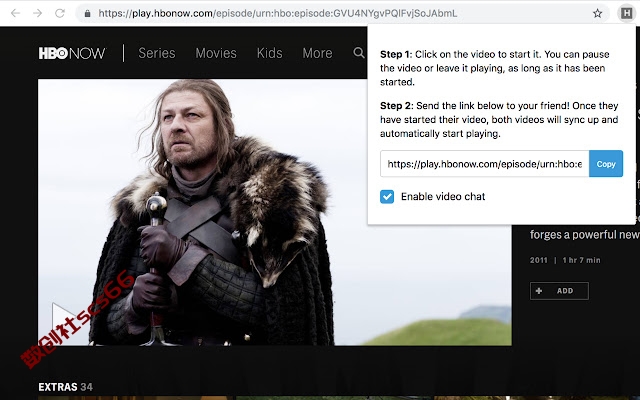Click the 2011 release year text

coord(538,260)
